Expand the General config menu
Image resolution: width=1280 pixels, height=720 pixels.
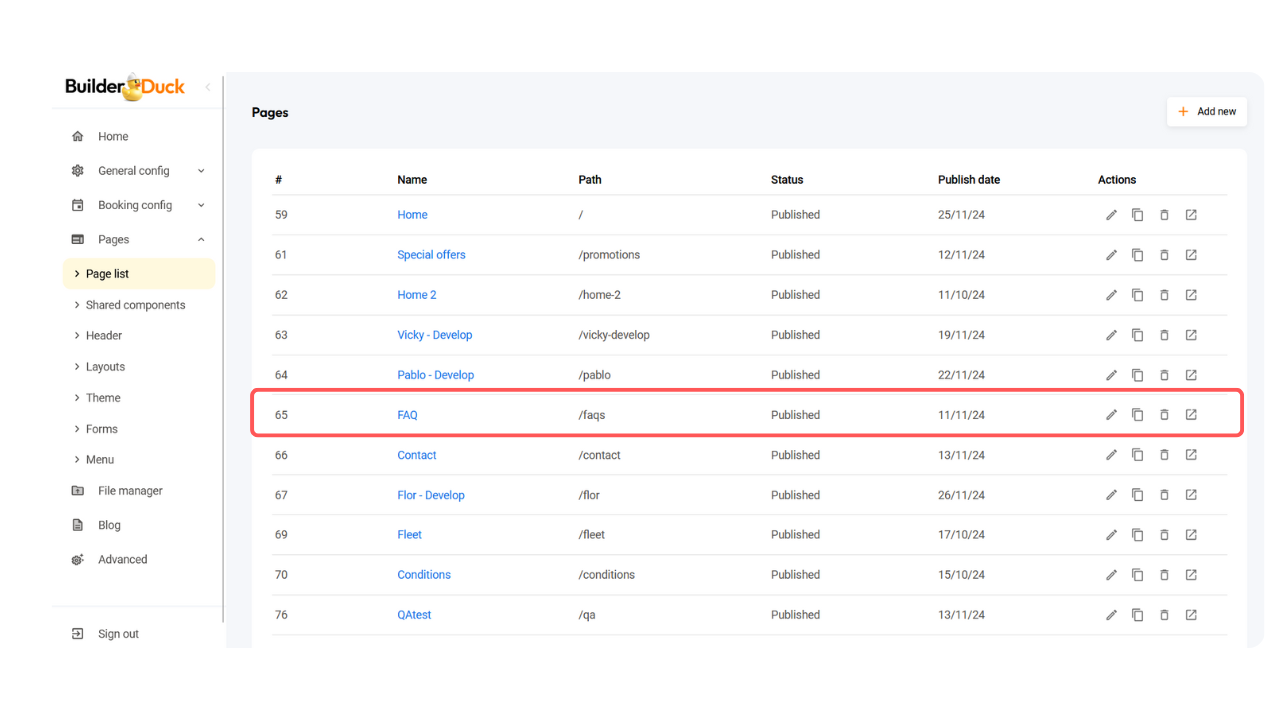[138, 171]
